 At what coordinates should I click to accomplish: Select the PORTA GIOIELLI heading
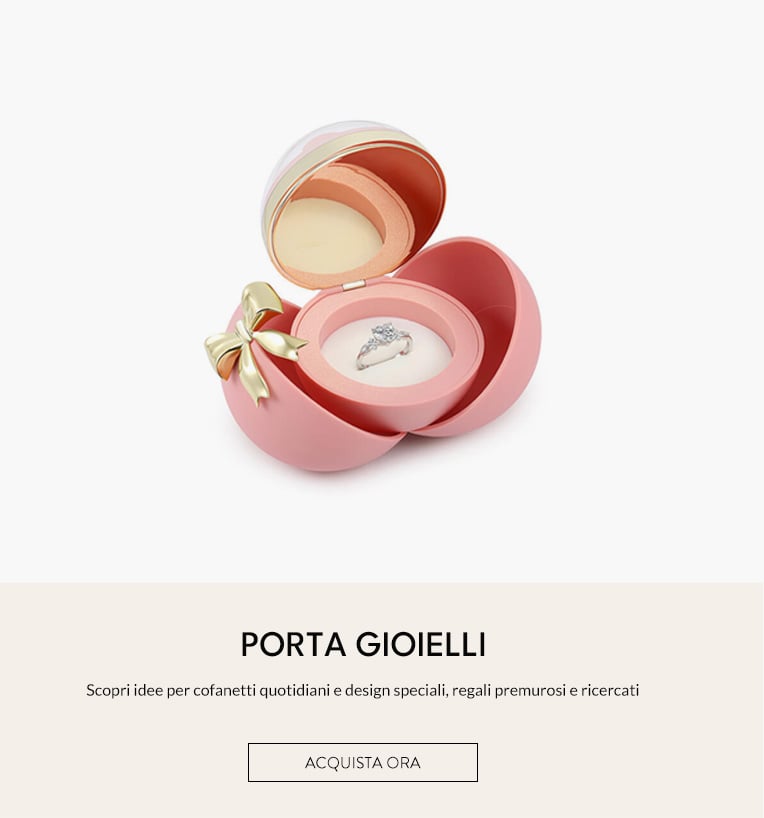363,644
